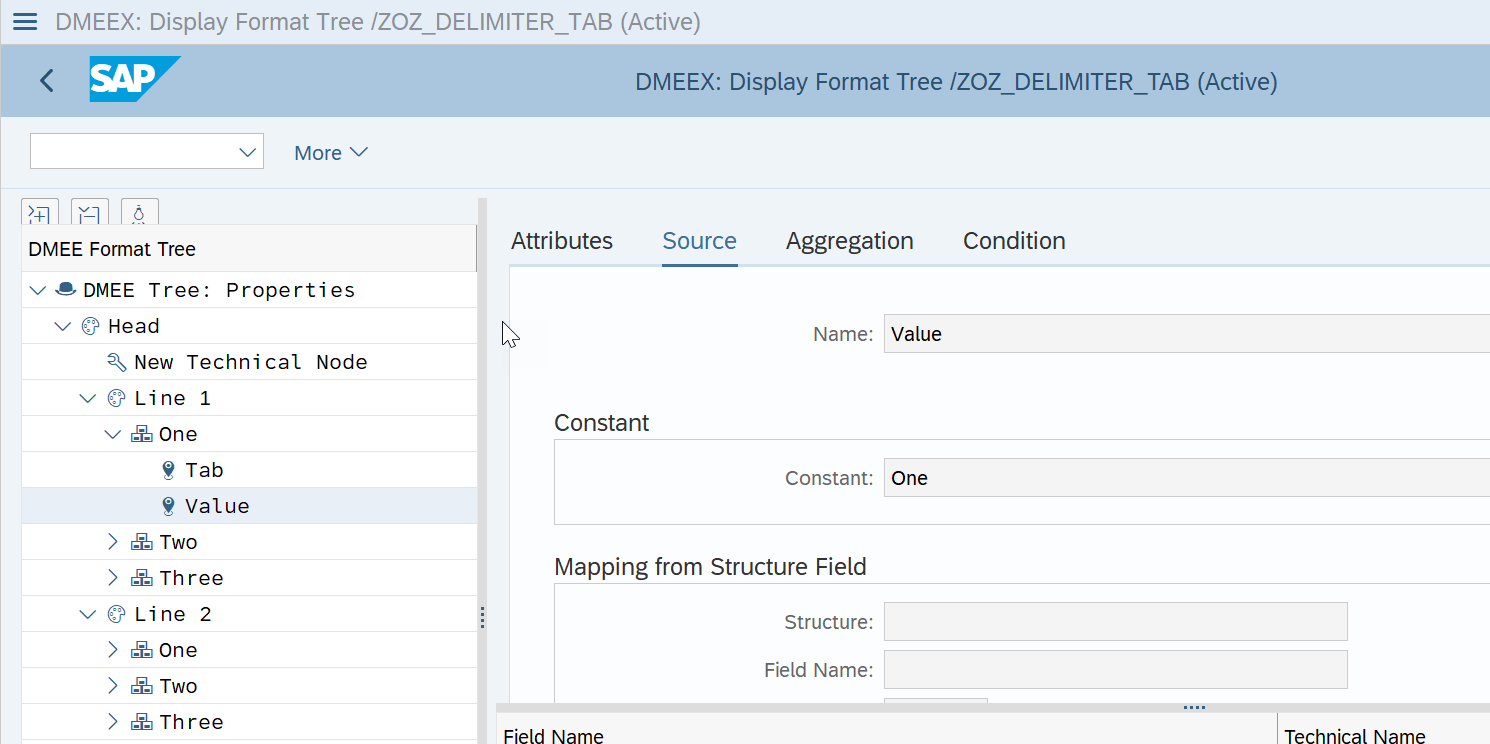
Task: Select the pin icon beside Value
Action: pos(168,506)
